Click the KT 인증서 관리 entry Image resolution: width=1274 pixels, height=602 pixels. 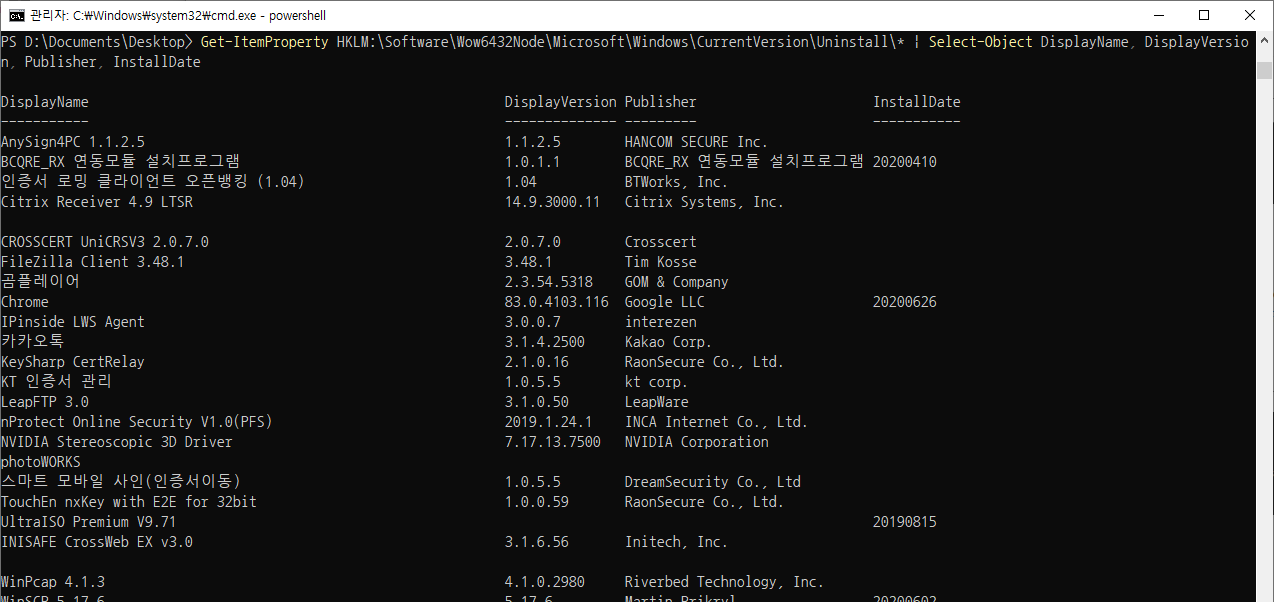pos(57,382)
